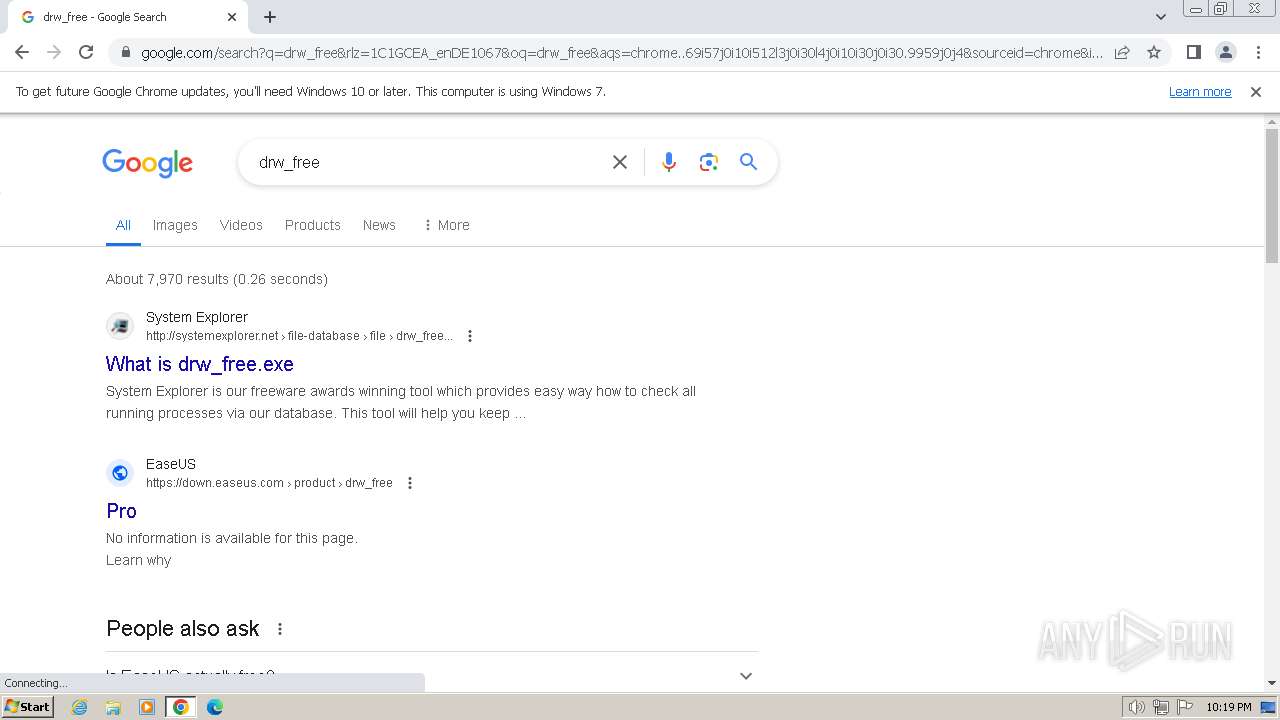1280x720 pixels.
Task: Open Learn more about Chrome updates
Action: click(1200, 91)
